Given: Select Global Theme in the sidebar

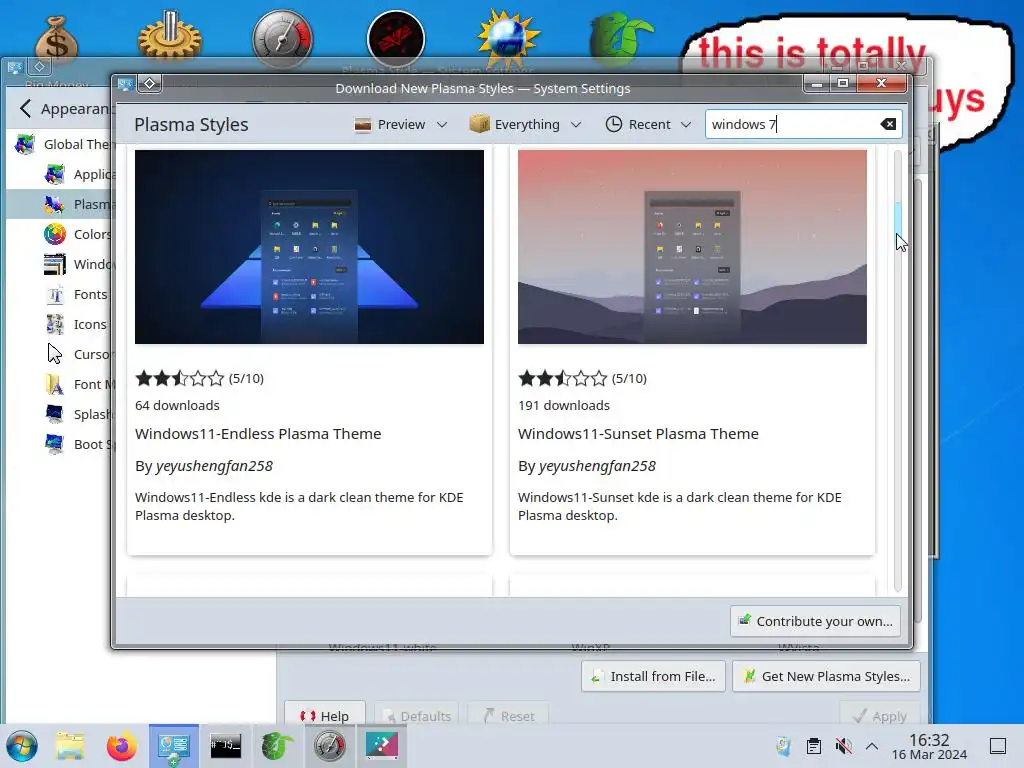Looking at the screenshot, I should (x=62, y=144).
